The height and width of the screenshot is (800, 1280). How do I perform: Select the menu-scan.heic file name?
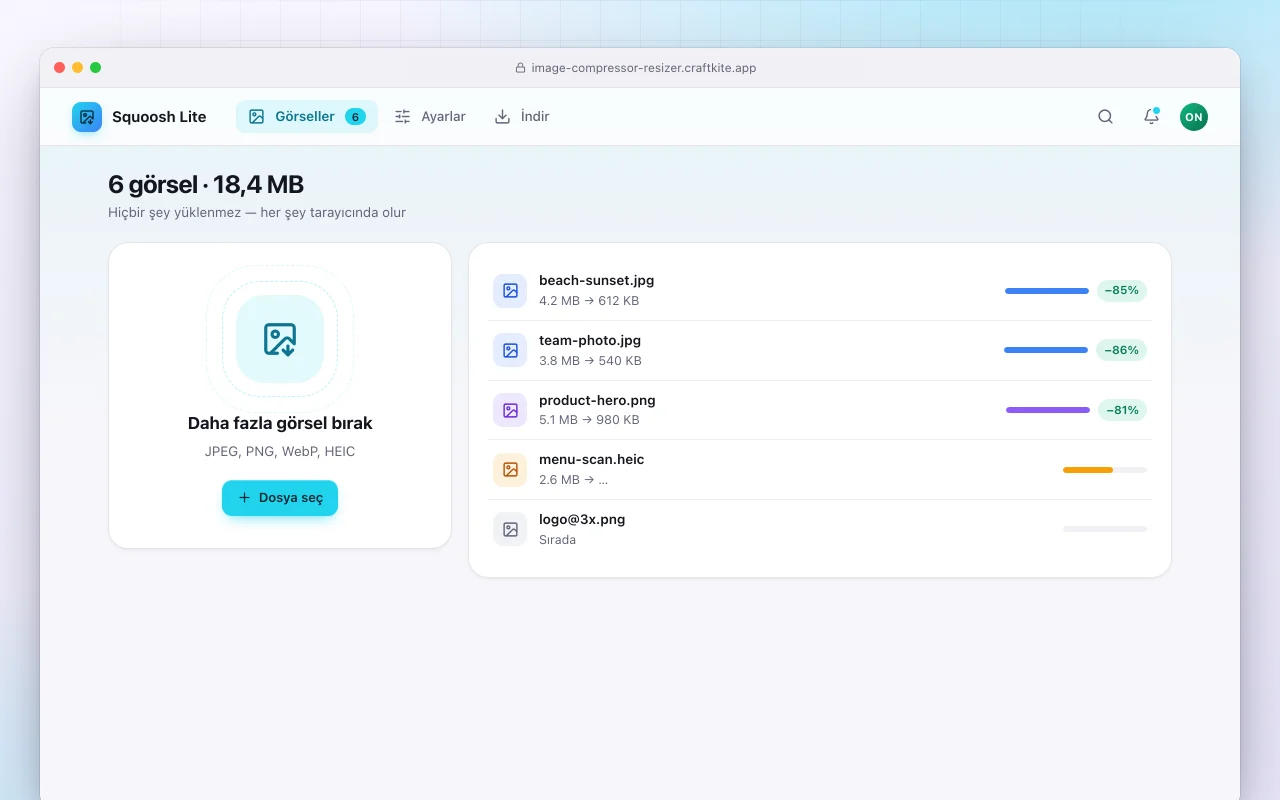click(592, 460)
